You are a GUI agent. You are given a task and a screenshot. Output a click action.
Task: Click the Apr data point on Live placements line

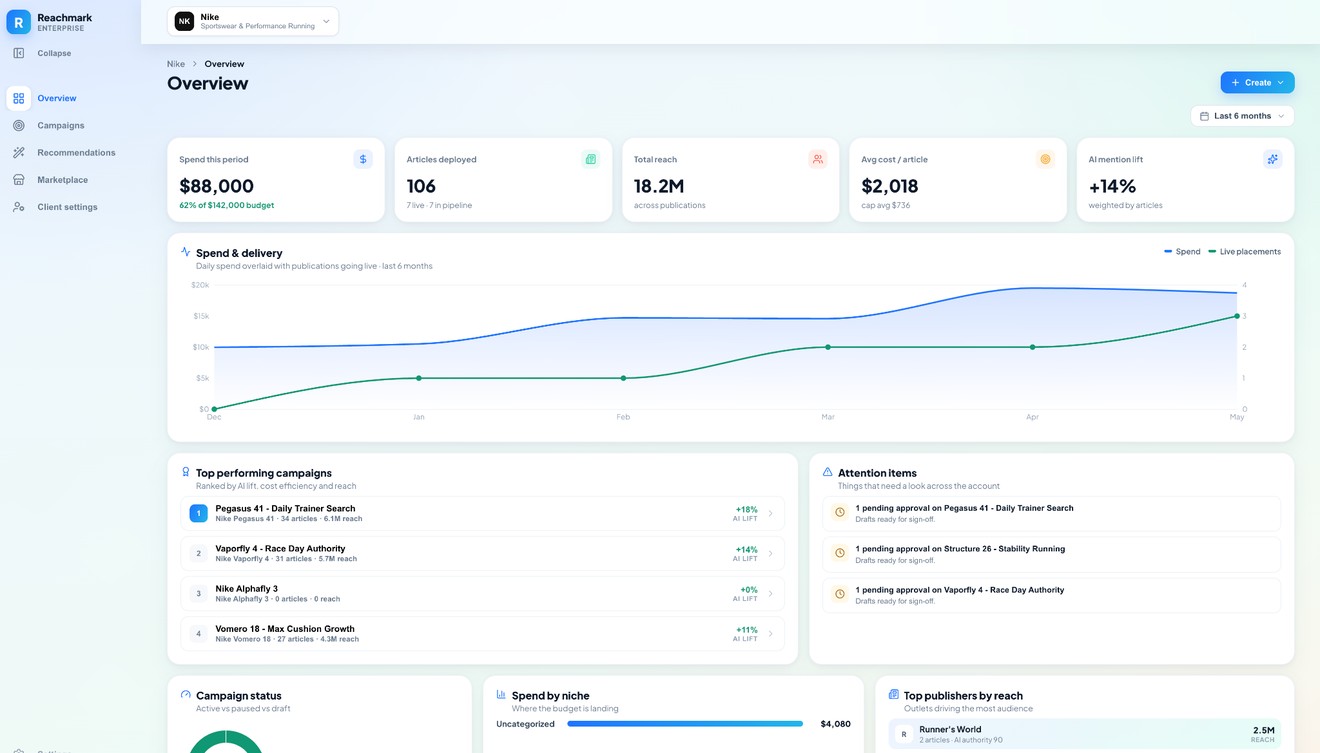[x=1033, y=347]
